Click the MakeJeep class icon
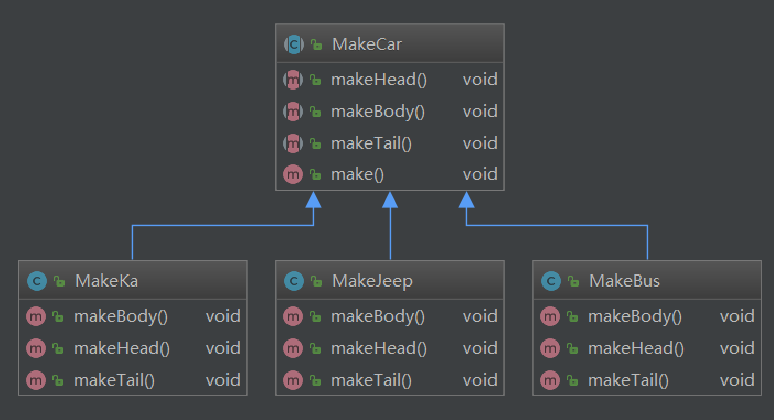Screen dimensions: 774x420 click(293, 281)
